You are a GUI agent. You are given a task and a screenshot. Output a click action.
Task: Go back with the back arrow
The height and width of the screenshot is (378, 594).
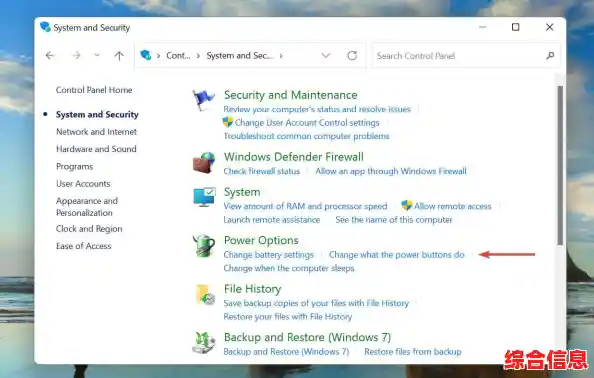coord(50,56)
